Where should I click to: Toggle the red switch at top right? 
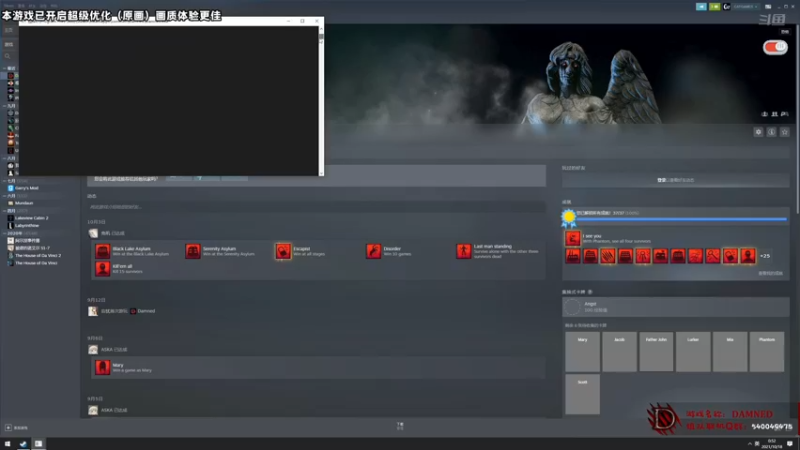[x=775, y=47]
